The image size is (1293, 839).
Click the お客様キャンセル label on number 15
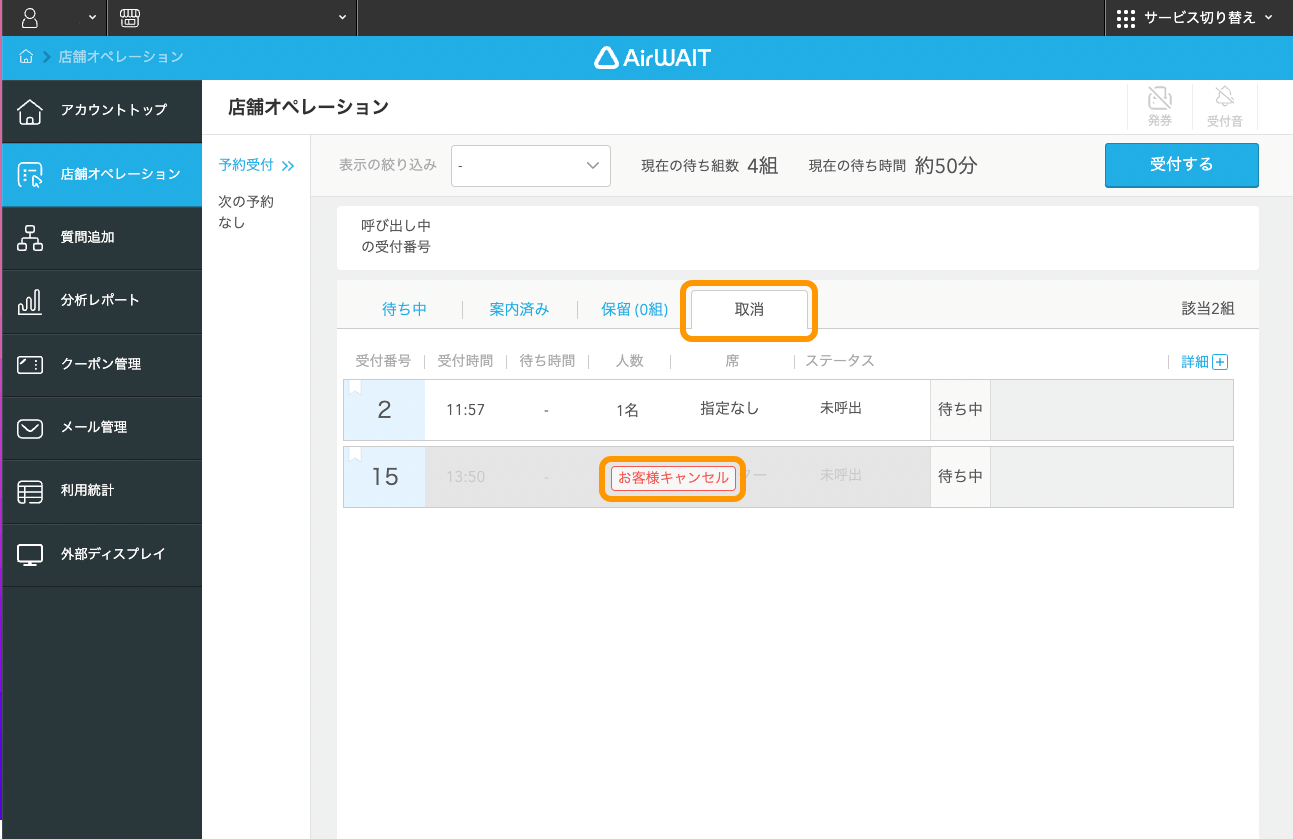tap(672, 477)
